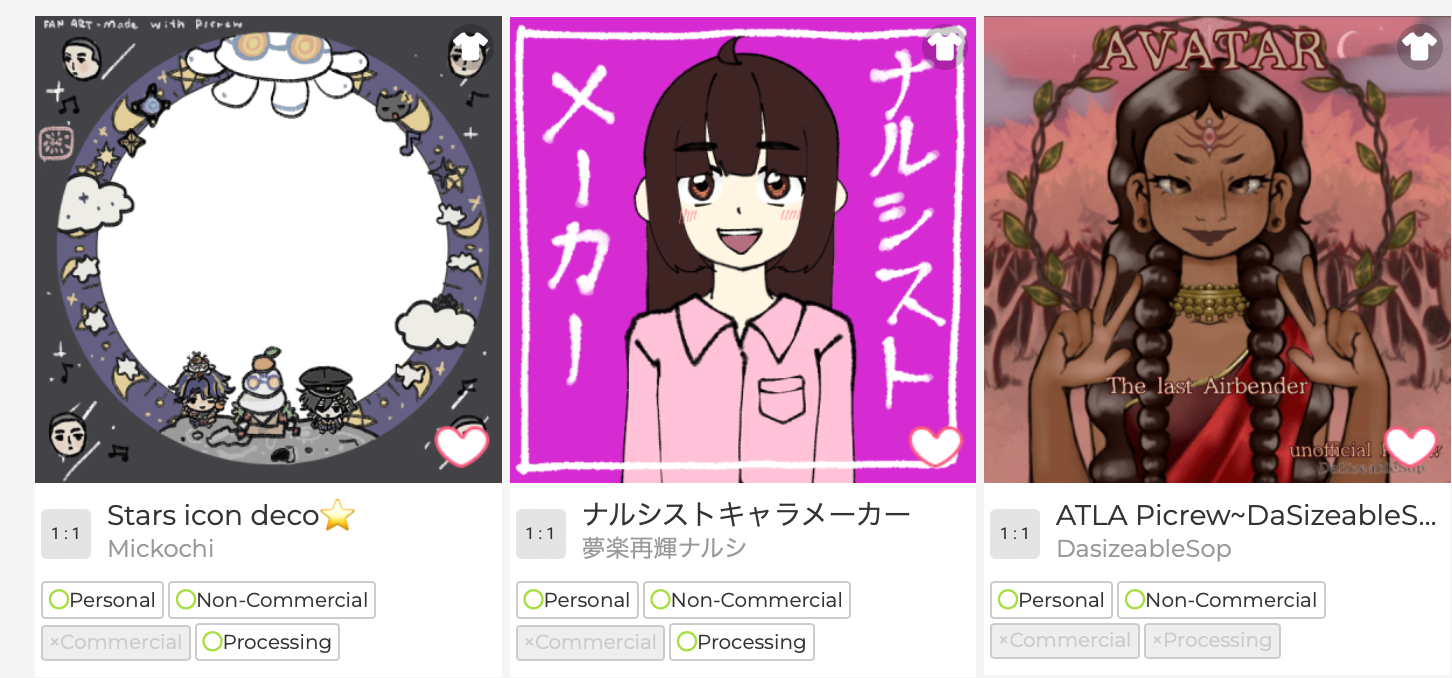Click the 1:1 ratio badge beside Stars icon deco
Screen dimensions: 1452x678
pos(66,533)
